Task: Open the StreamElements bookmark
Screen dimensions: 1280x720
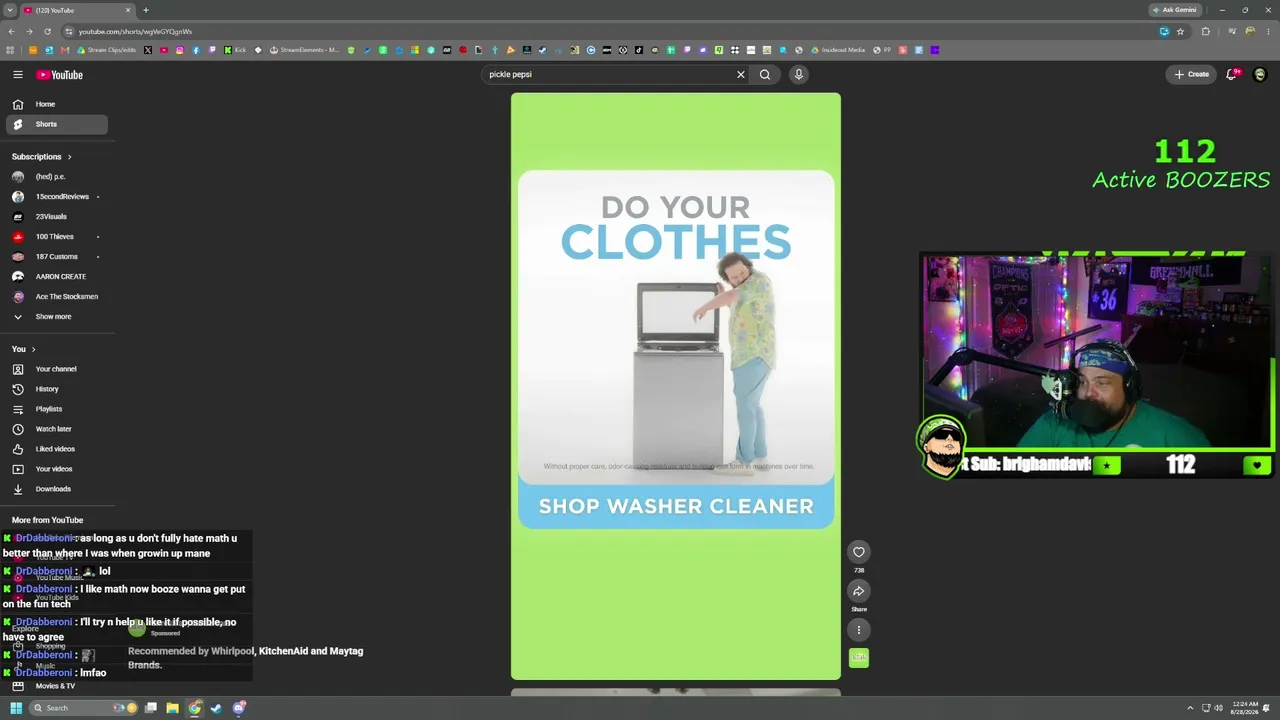Action: [305, 50]
